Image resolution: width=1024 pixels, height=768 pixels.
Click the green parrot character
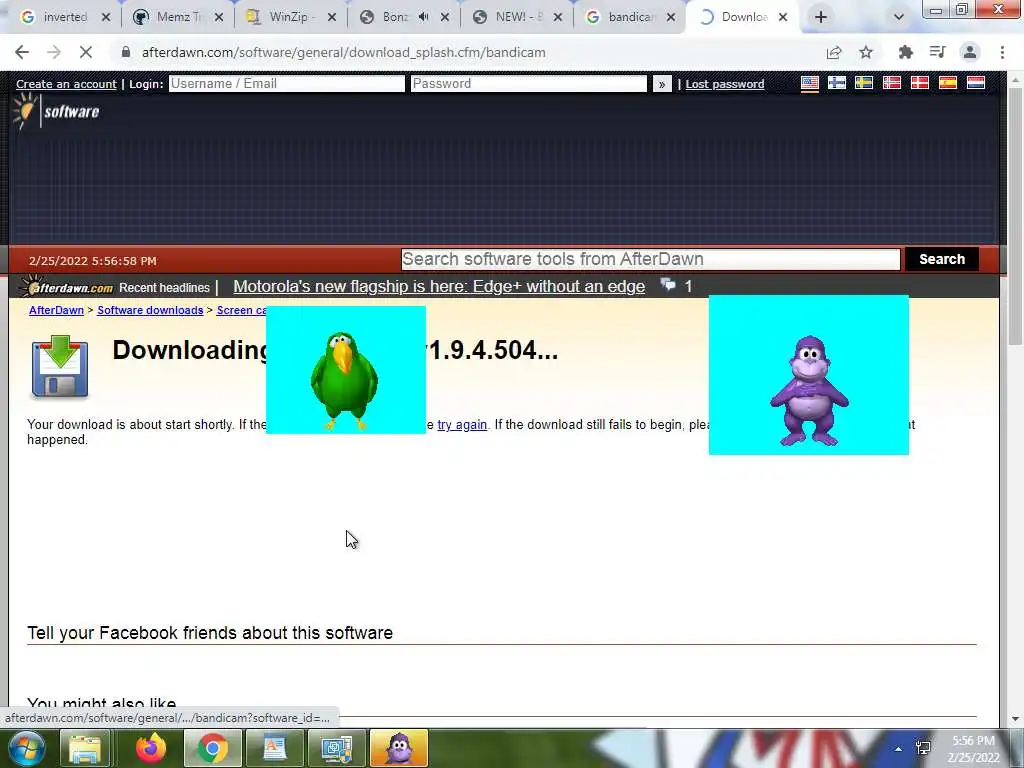coord(344,381)
